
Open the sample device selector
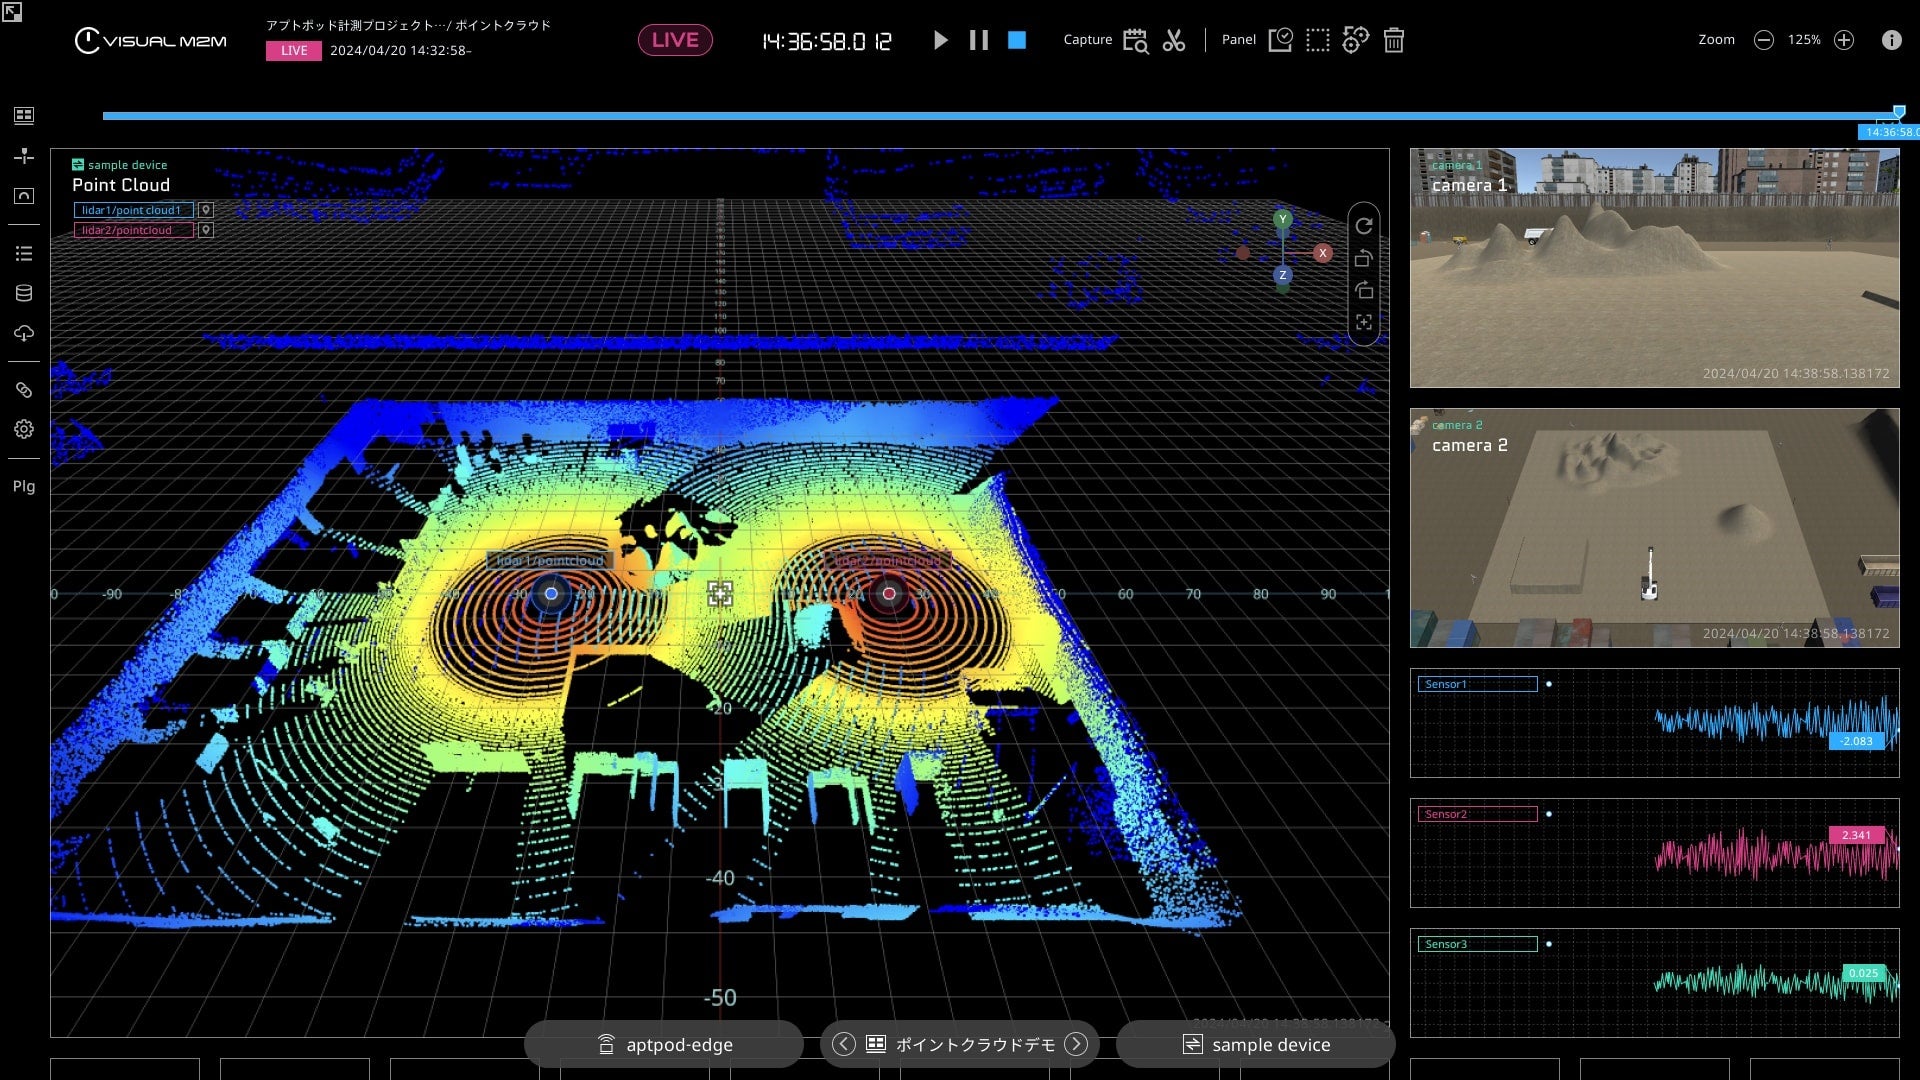[x=1256, y=1044]
